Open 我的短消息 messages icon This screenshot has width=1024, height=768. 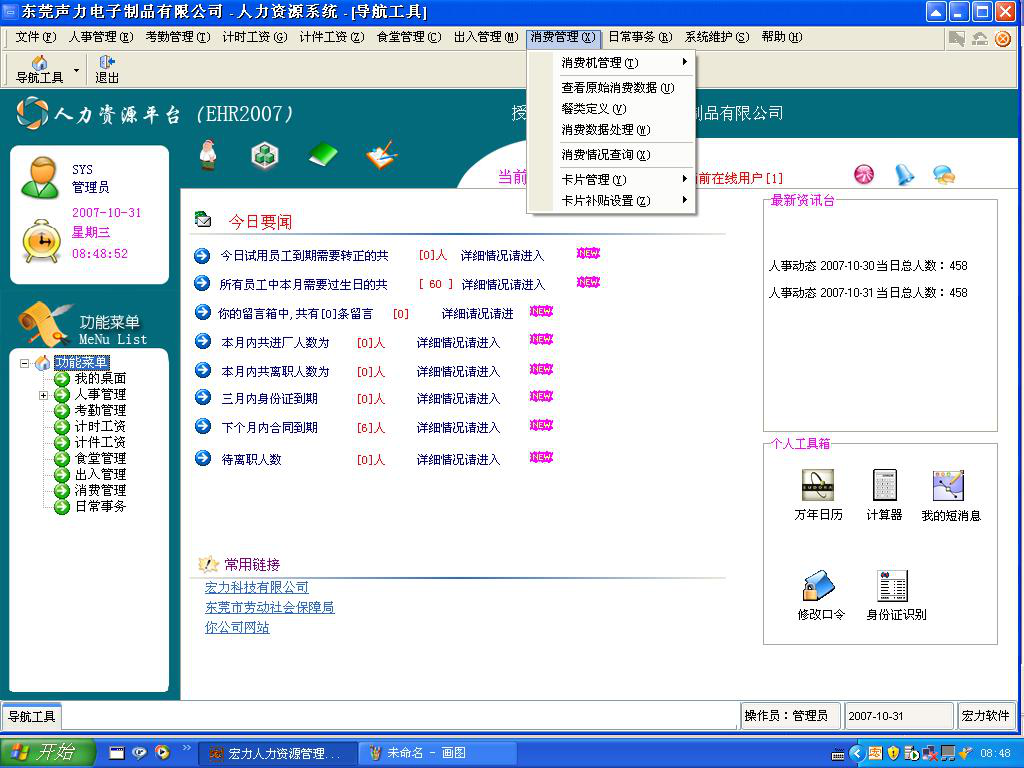point(948,487)
